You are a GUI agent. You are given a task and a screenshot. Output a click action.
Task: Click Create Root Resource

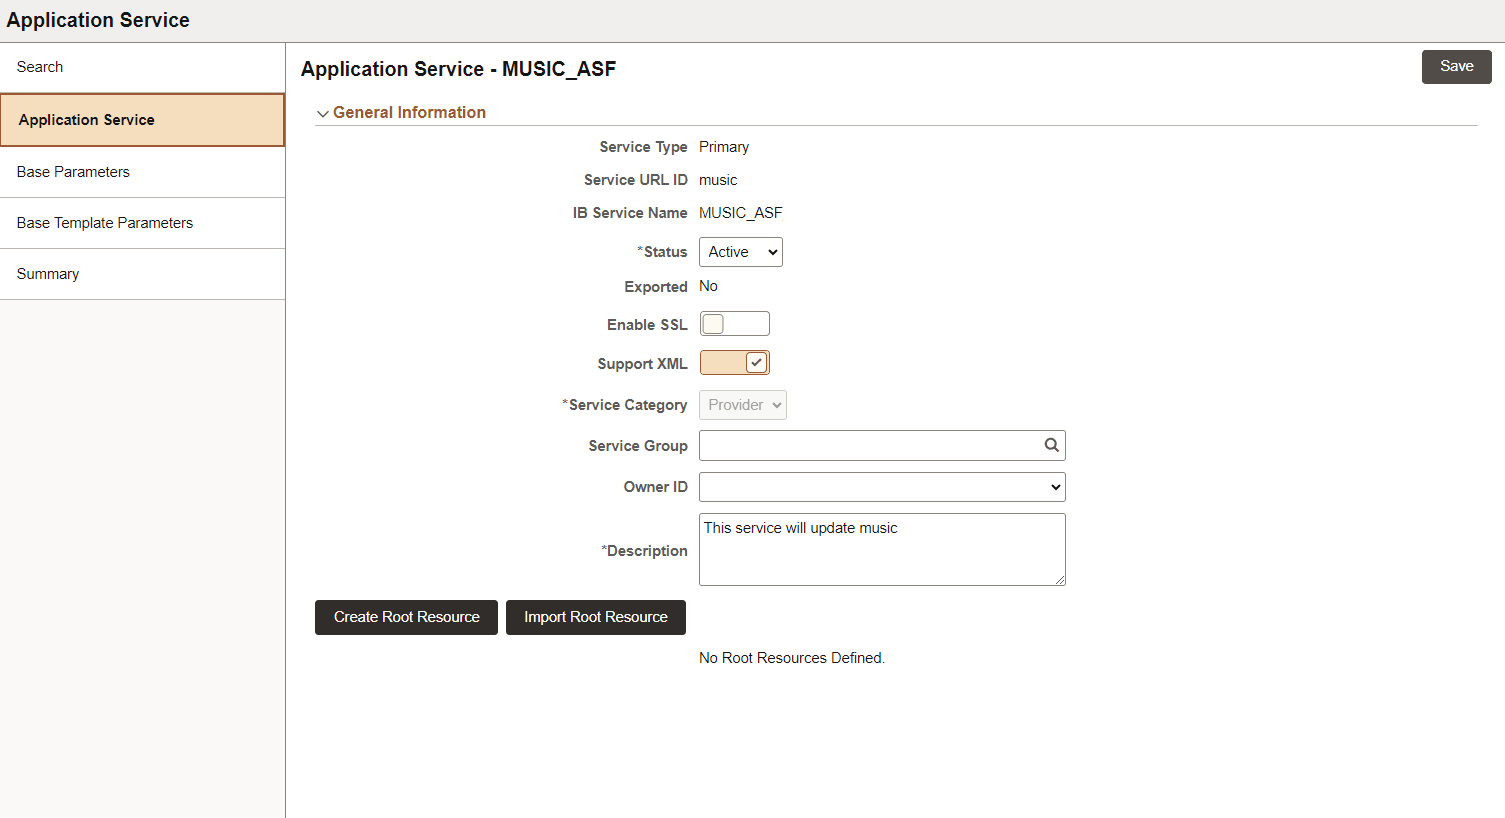[406, 617]
